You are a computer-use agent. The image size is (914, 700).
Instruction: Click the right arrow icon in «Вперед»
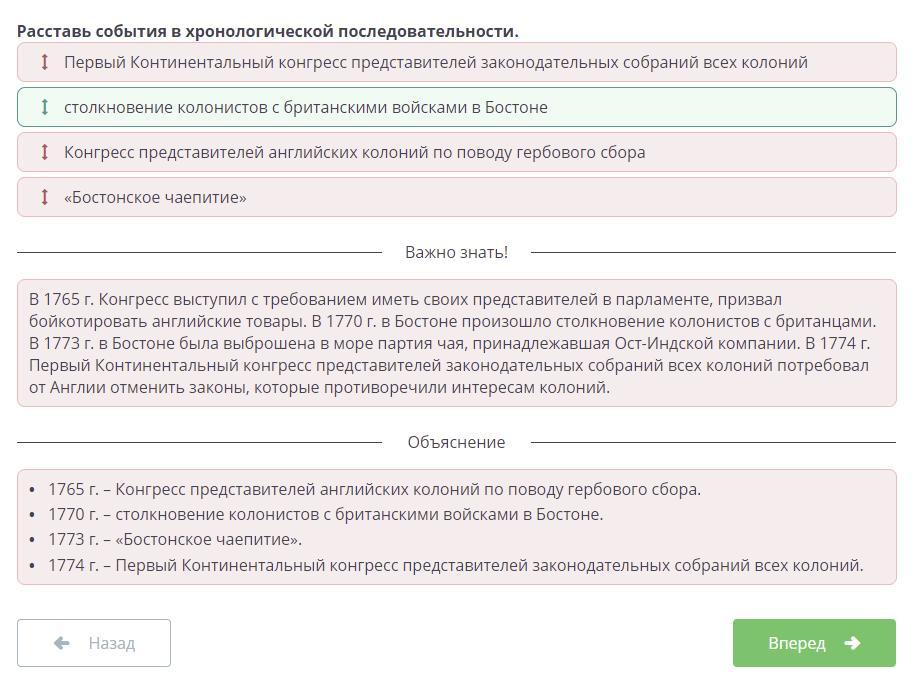tap(852, 643)
